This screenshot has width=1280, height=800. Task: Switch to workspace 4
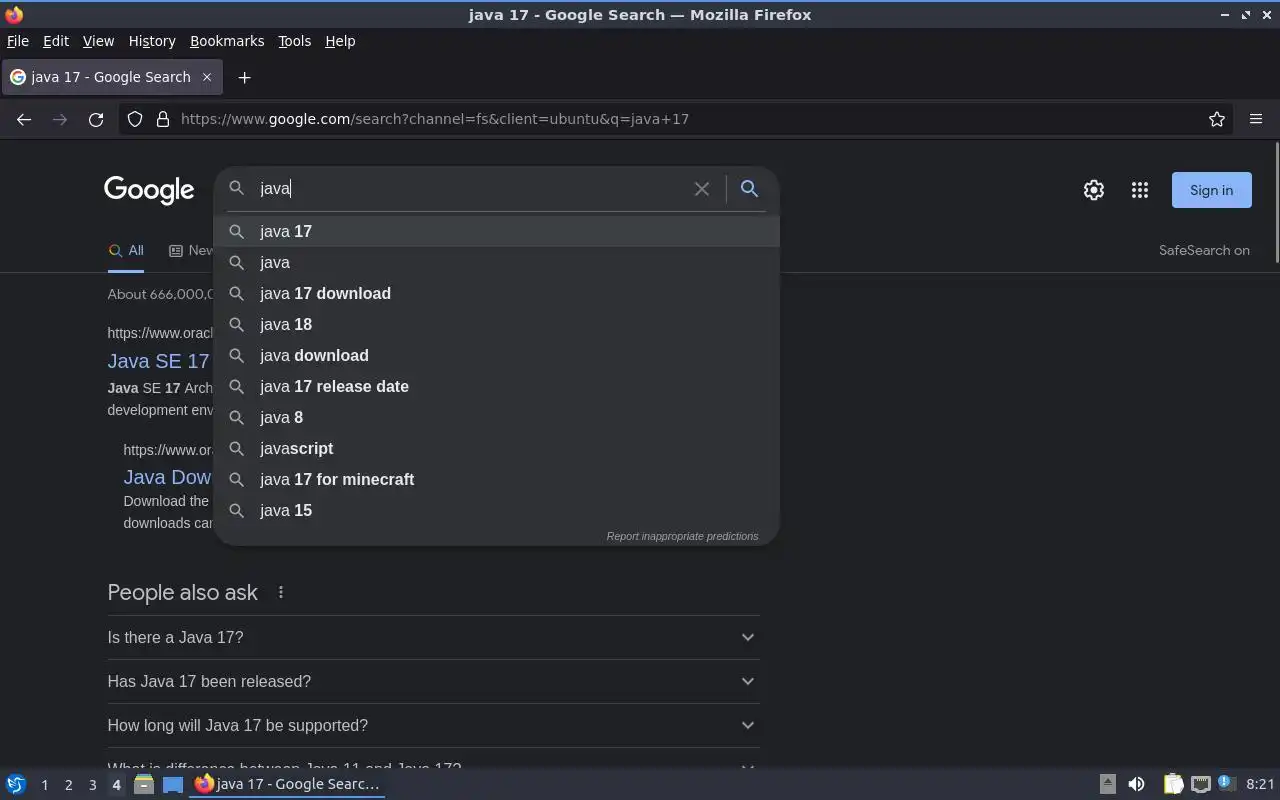click(x=116, y=785)
